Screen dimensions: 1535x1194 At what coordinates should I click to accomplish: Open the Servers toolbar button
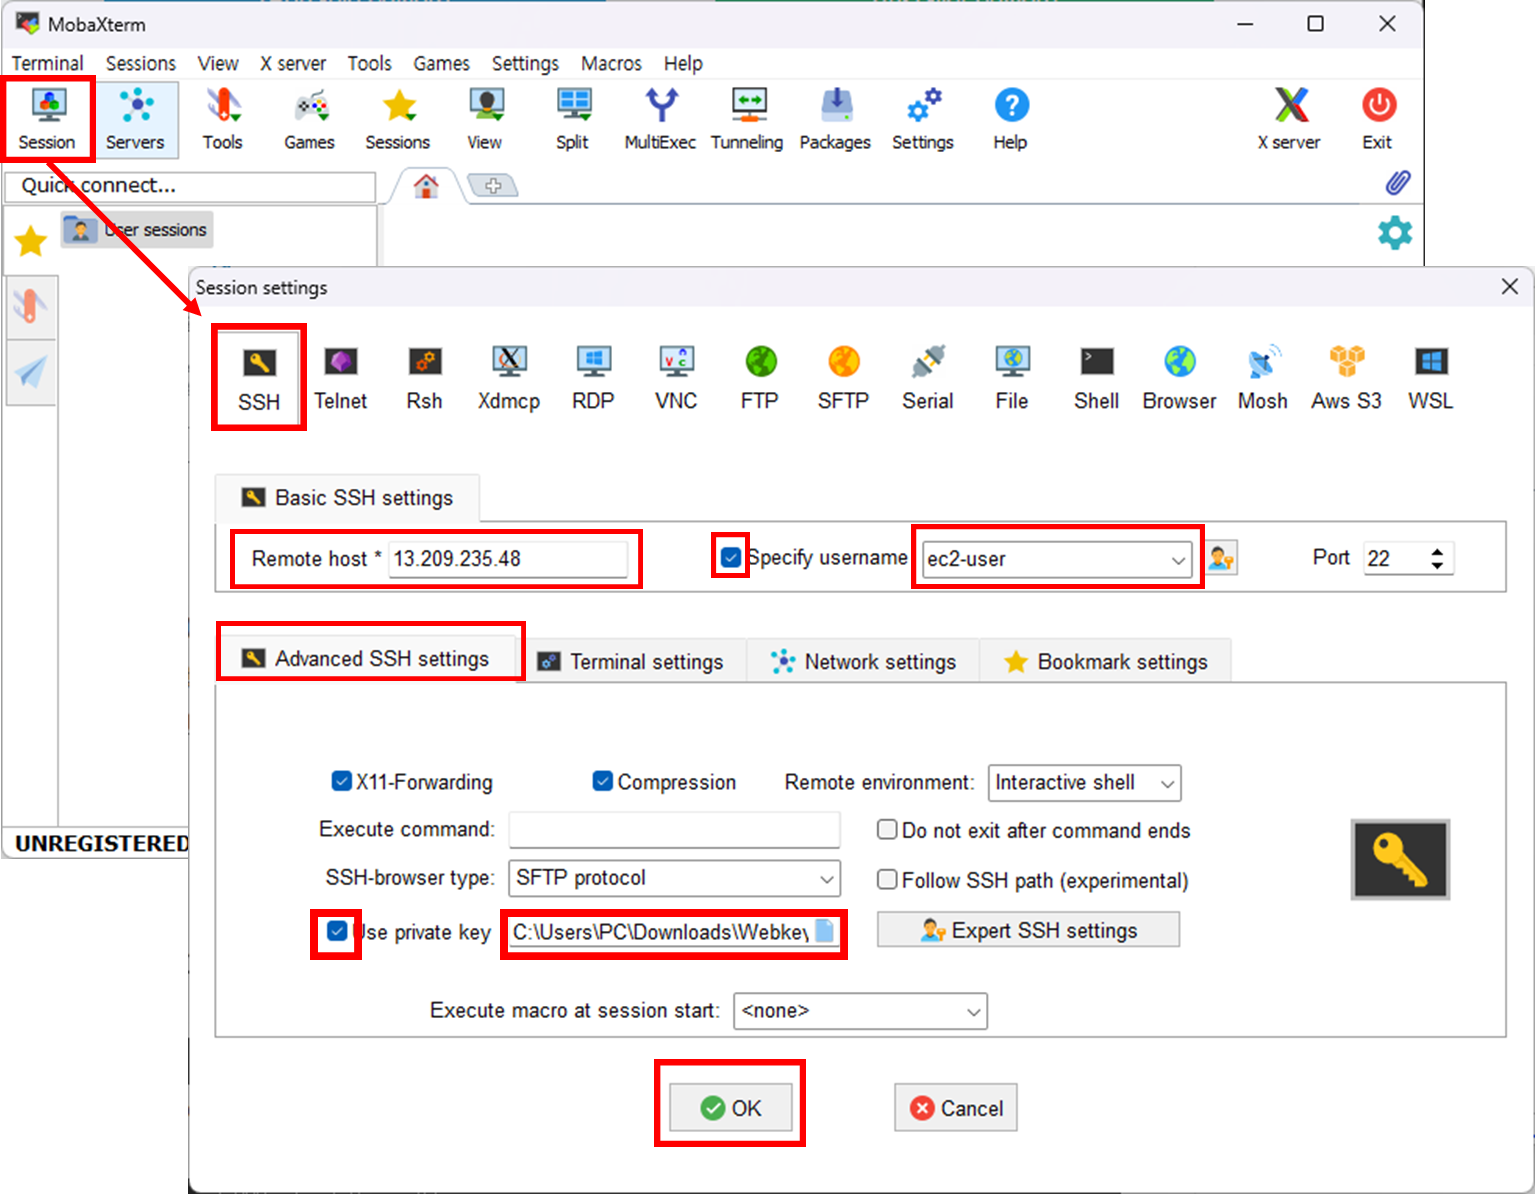click(x=135, y=119)
